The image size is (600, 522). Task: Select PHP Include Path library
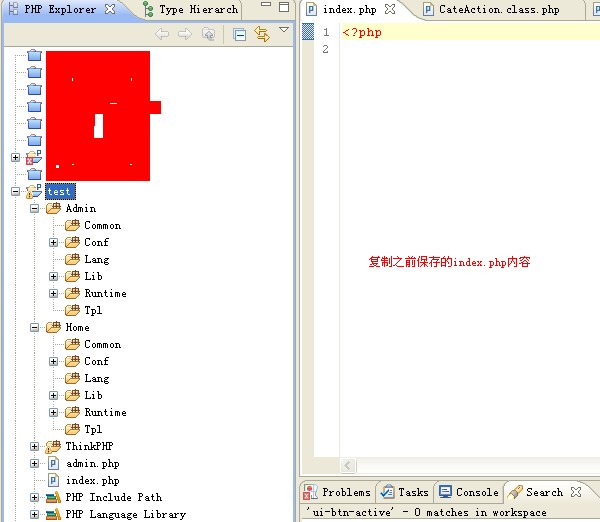click(114, 498)
